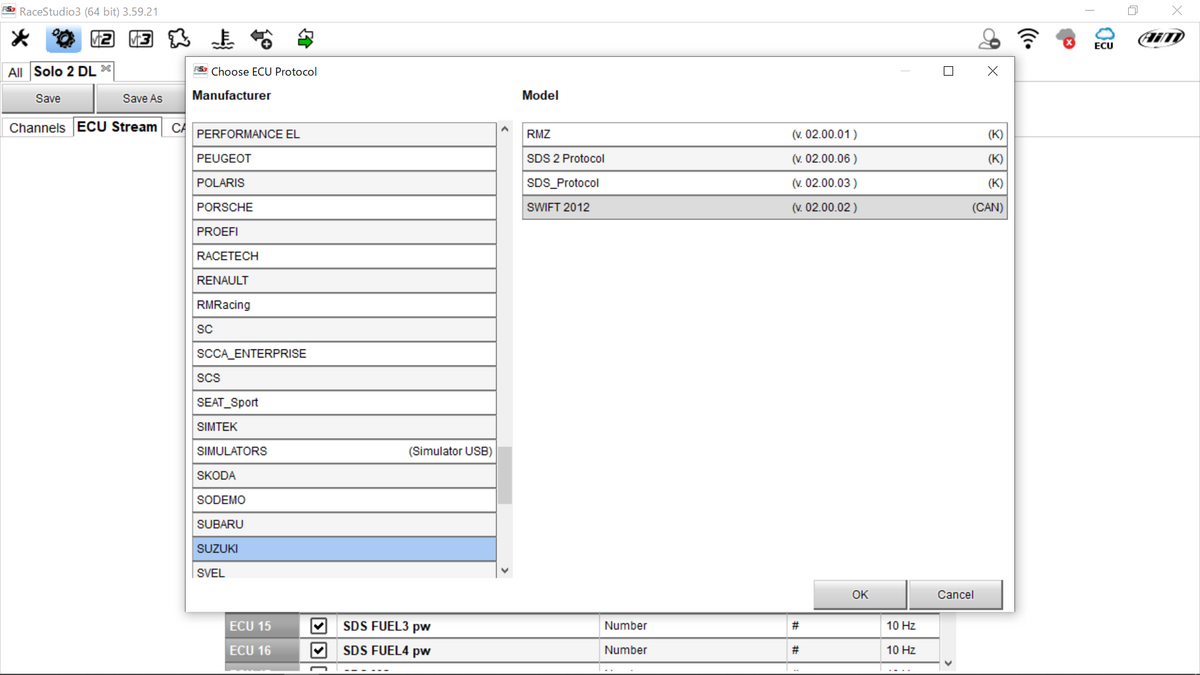Launch the Analysis v3 icon
This screenshot has width=1200, height=675.
[x=141, y=39]
